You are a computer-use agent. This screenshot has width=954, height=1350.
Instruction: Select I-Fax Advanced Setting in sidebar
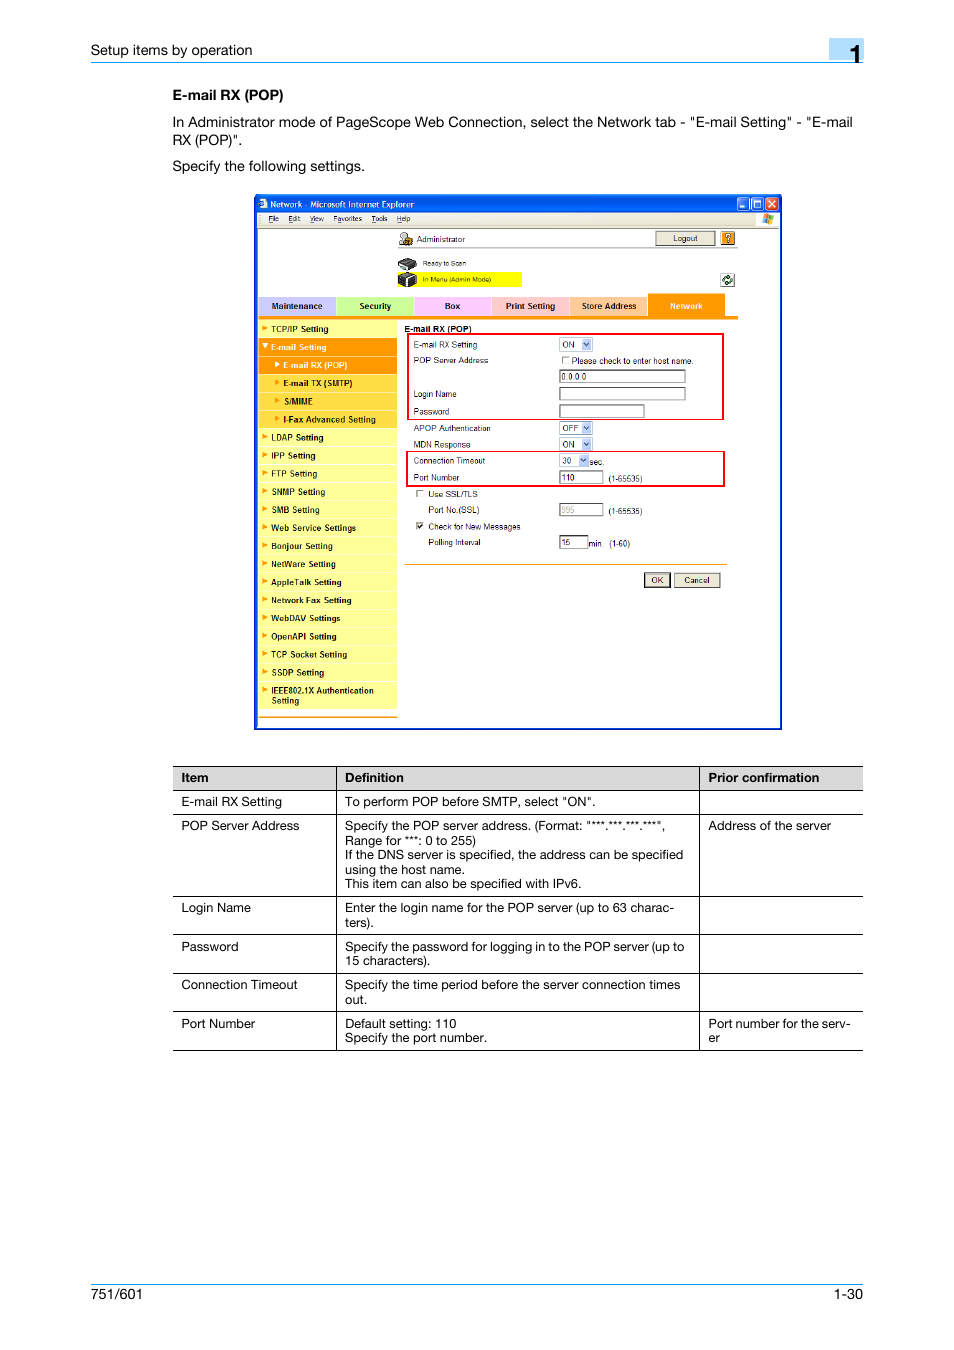pos(329,419)
